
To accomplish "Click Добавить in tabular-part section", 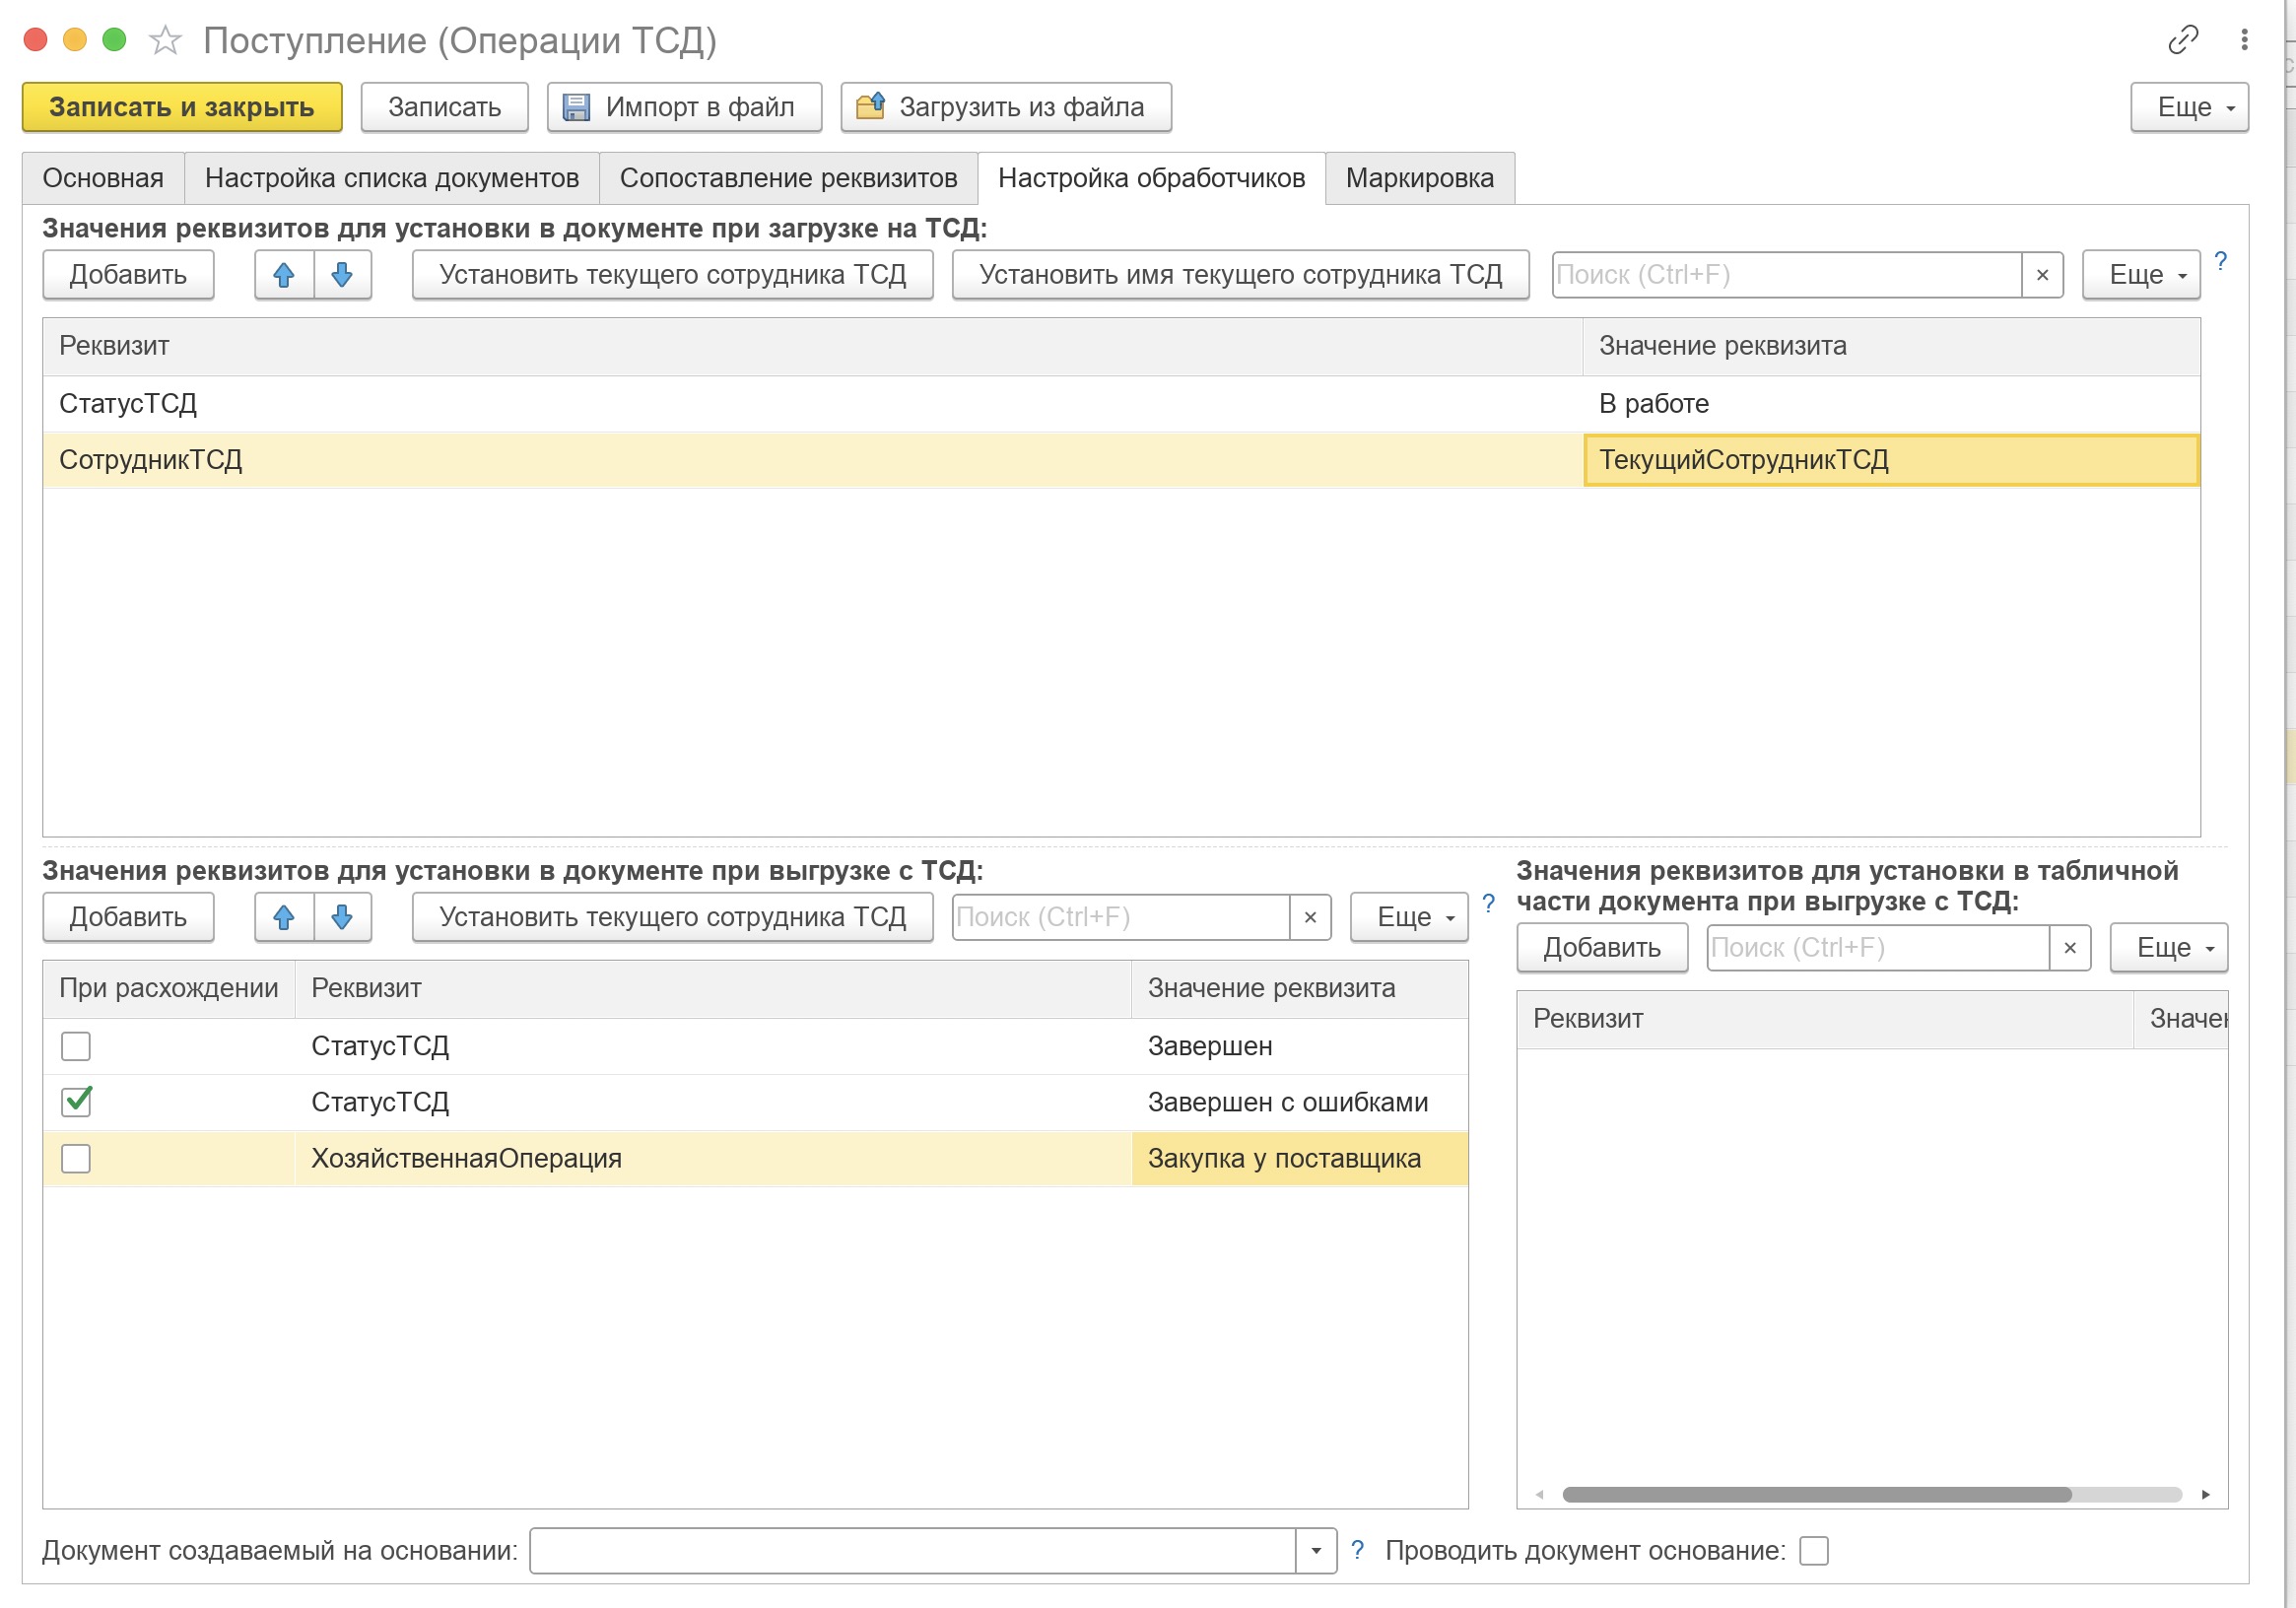I will [x=1602, y=947].
